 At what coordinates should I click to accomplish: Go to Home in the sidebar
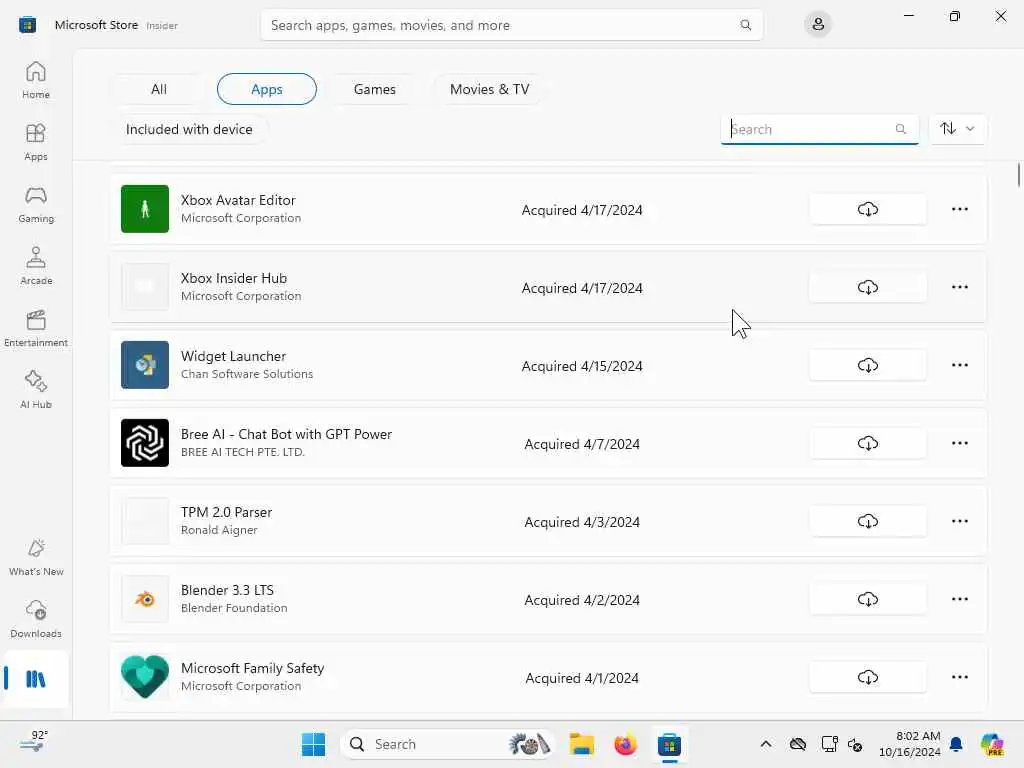coord(36,80)
